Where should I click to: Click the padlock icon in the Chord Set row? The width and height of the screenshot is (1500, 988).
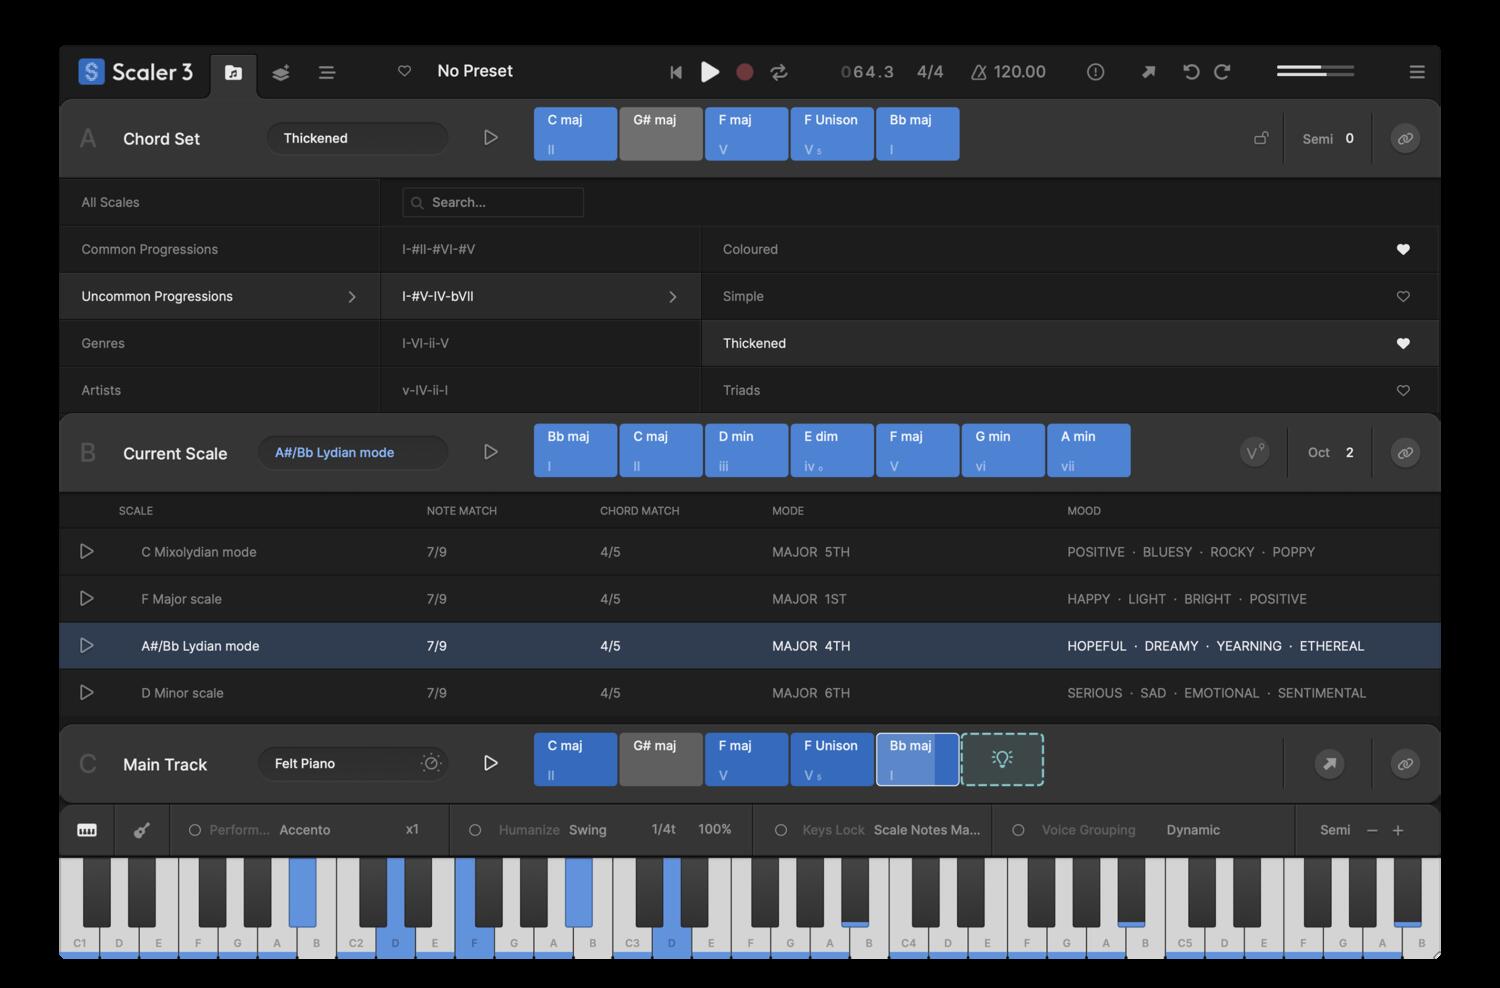1261,138
